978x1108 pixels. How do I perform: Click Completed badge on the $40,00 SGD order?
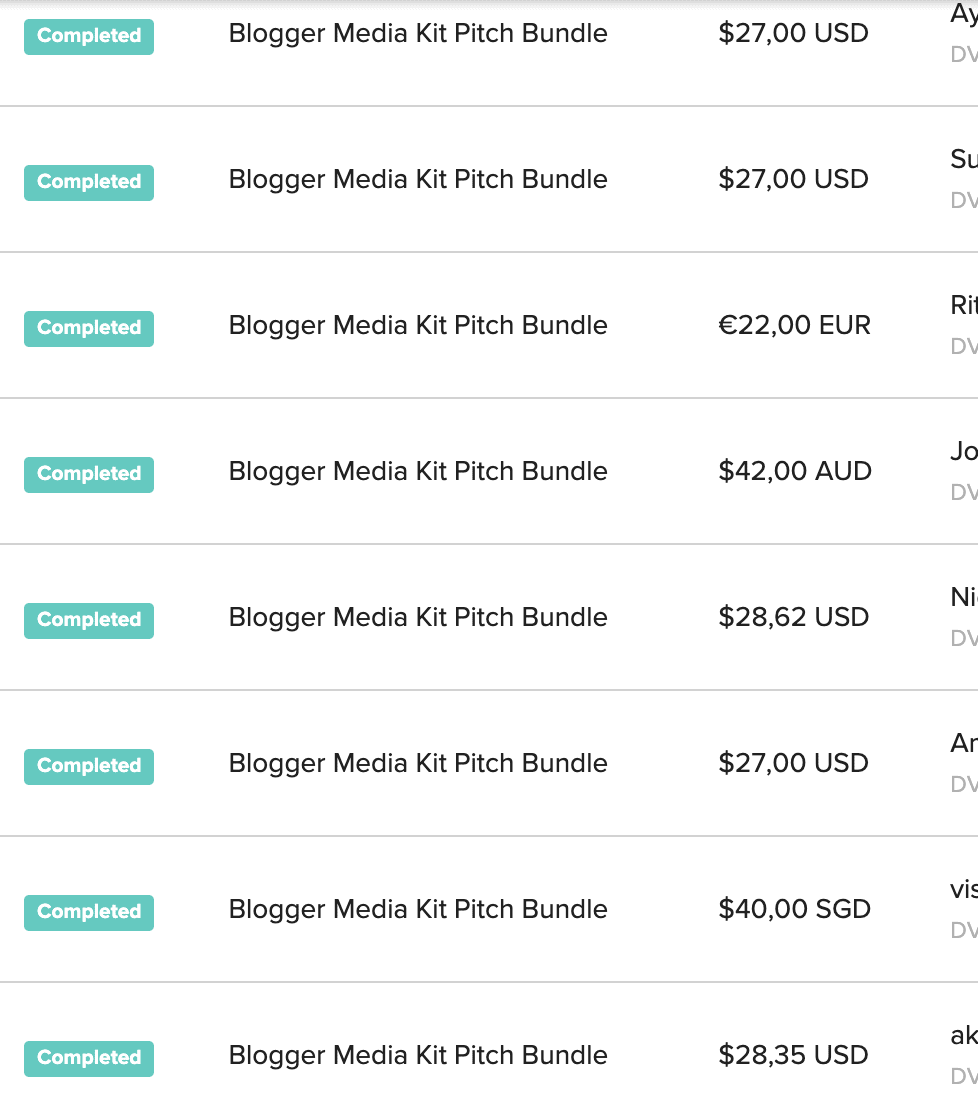[89, 912]
